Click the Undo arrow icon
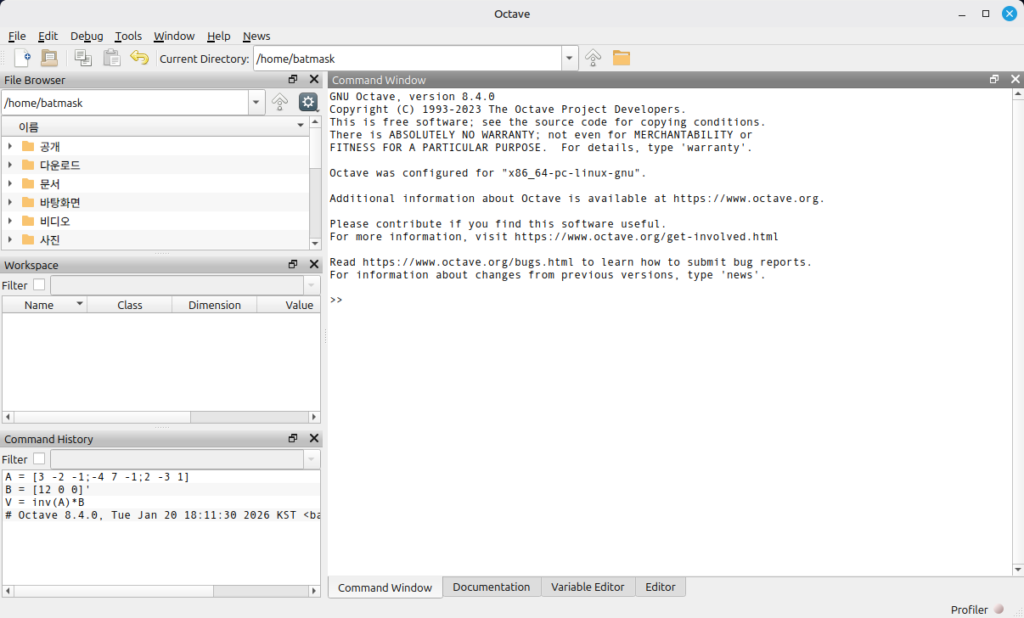 coord(140,58)
